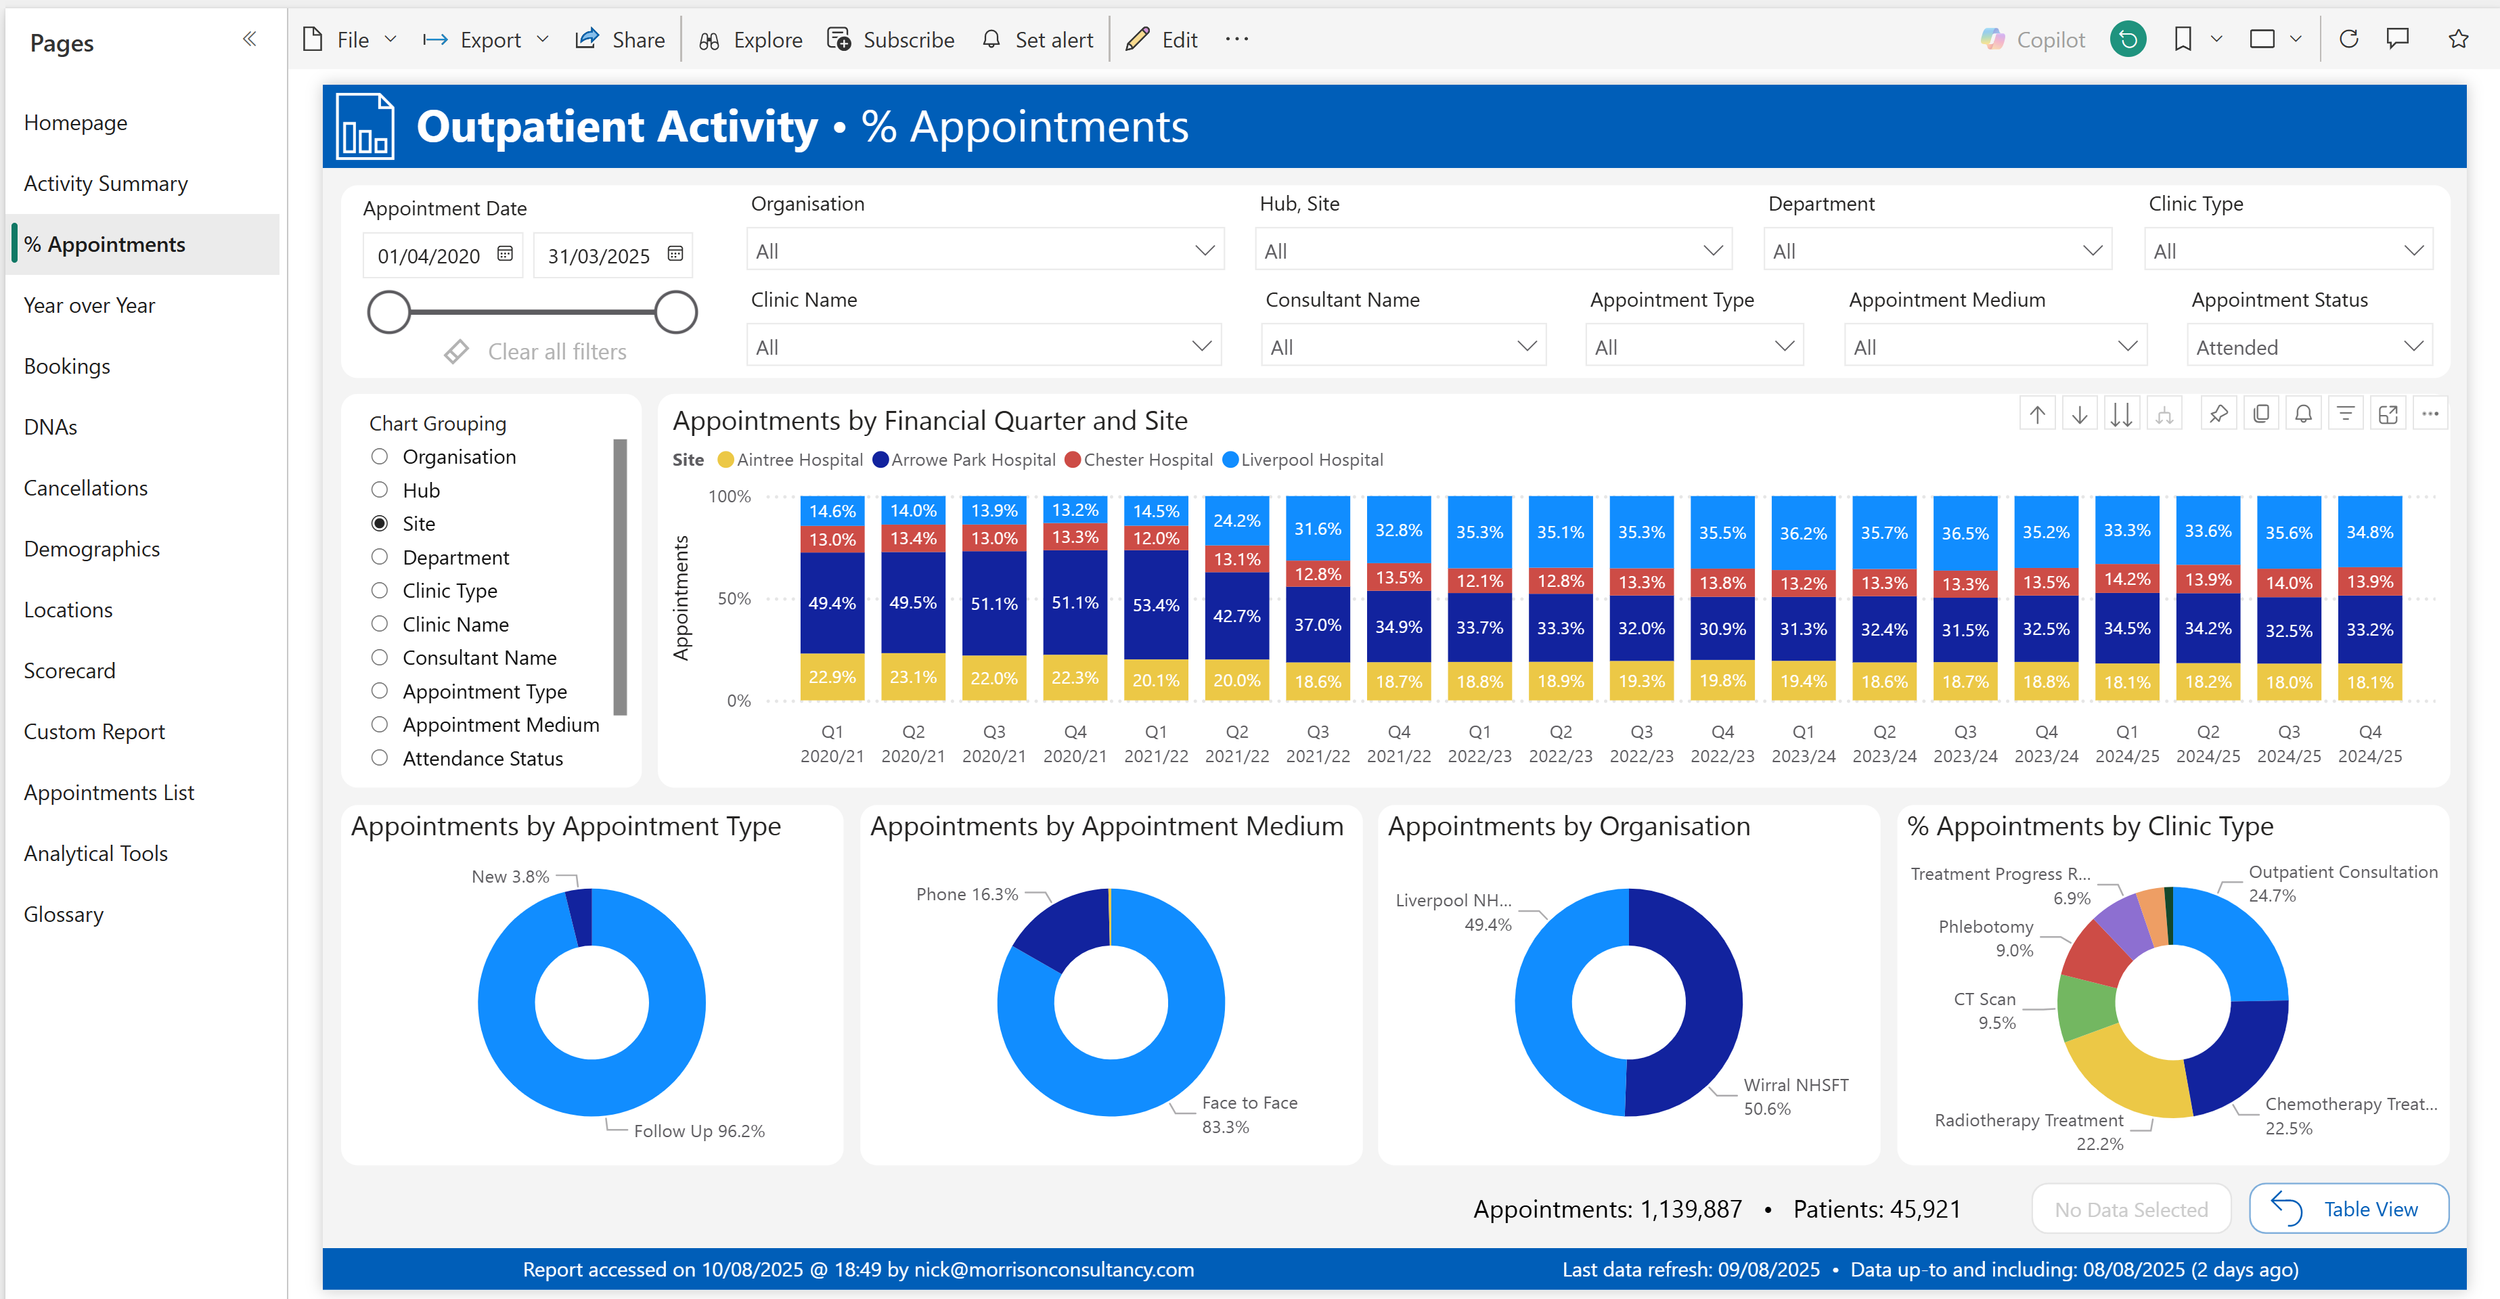Mark report as favorite with star icon

click(2458, 39)
